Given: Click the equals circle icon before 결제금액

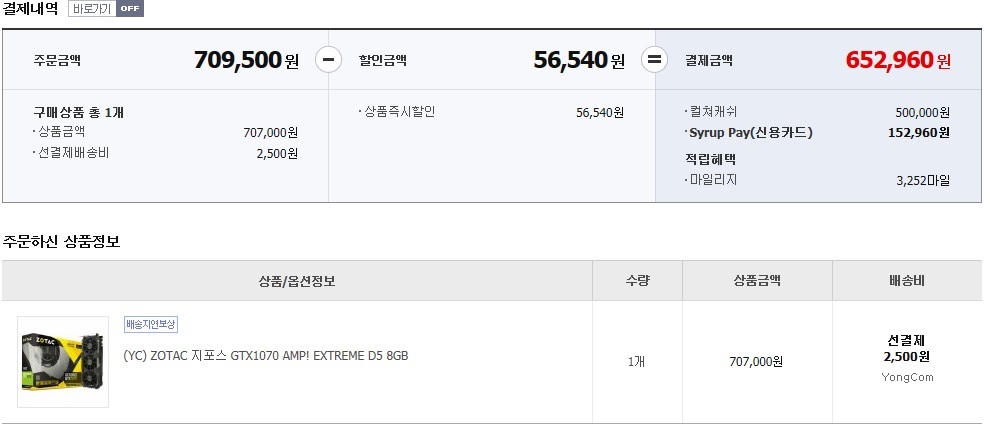Looking at the screenshot, I should 654,60.
